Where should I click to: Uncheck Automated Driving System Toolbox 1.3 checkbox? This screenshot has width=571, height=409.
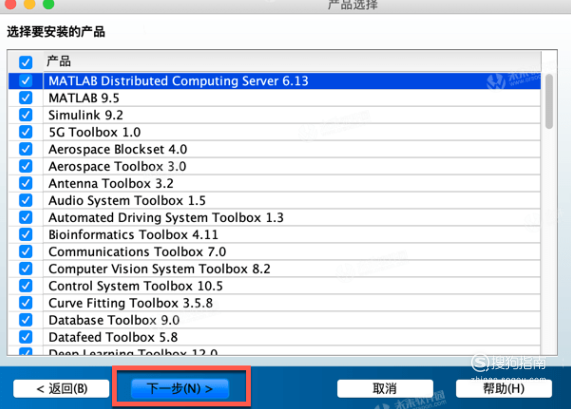[25, 217]
